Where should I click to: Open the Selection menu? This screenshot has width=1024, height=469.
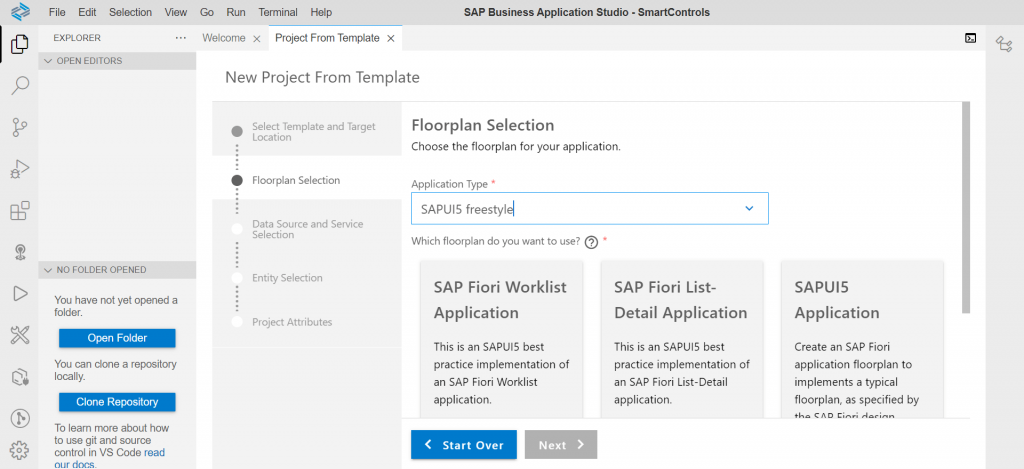(x=131, y=12)
